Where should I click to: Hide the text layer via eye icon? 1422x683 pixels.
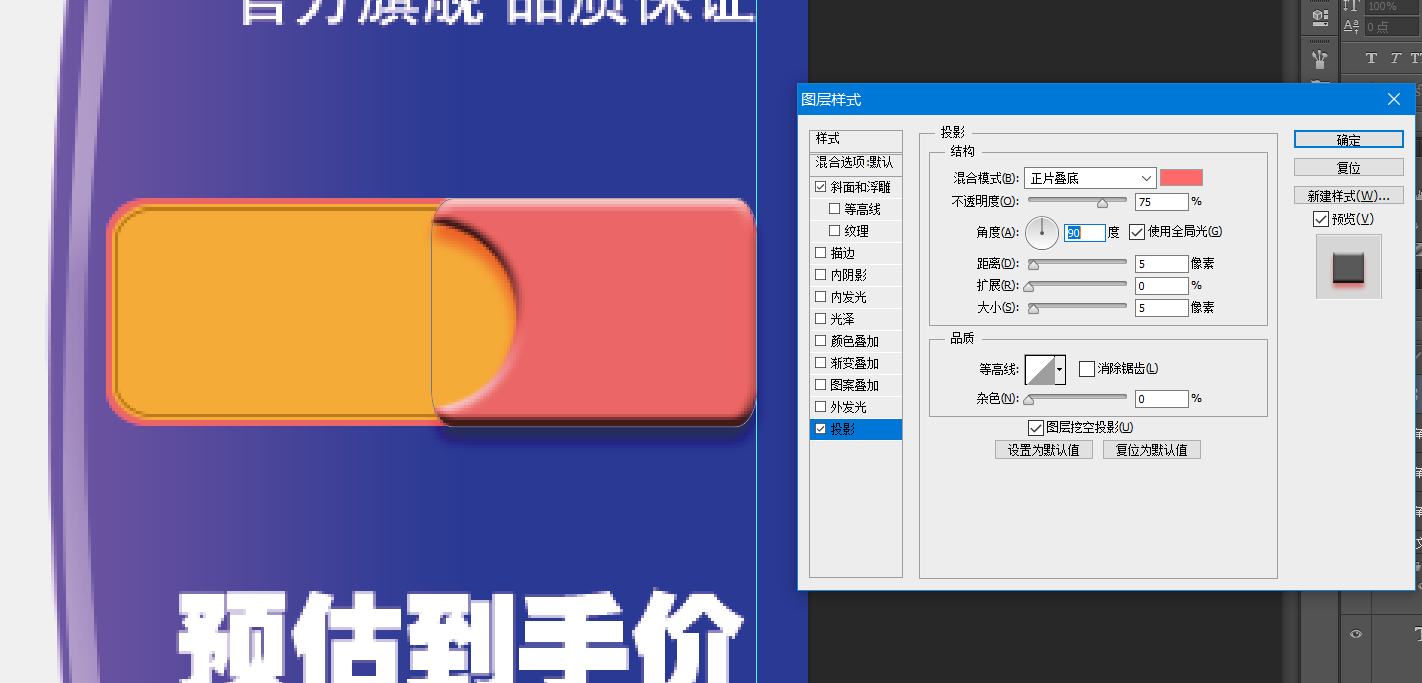(x=1357, y=633)
